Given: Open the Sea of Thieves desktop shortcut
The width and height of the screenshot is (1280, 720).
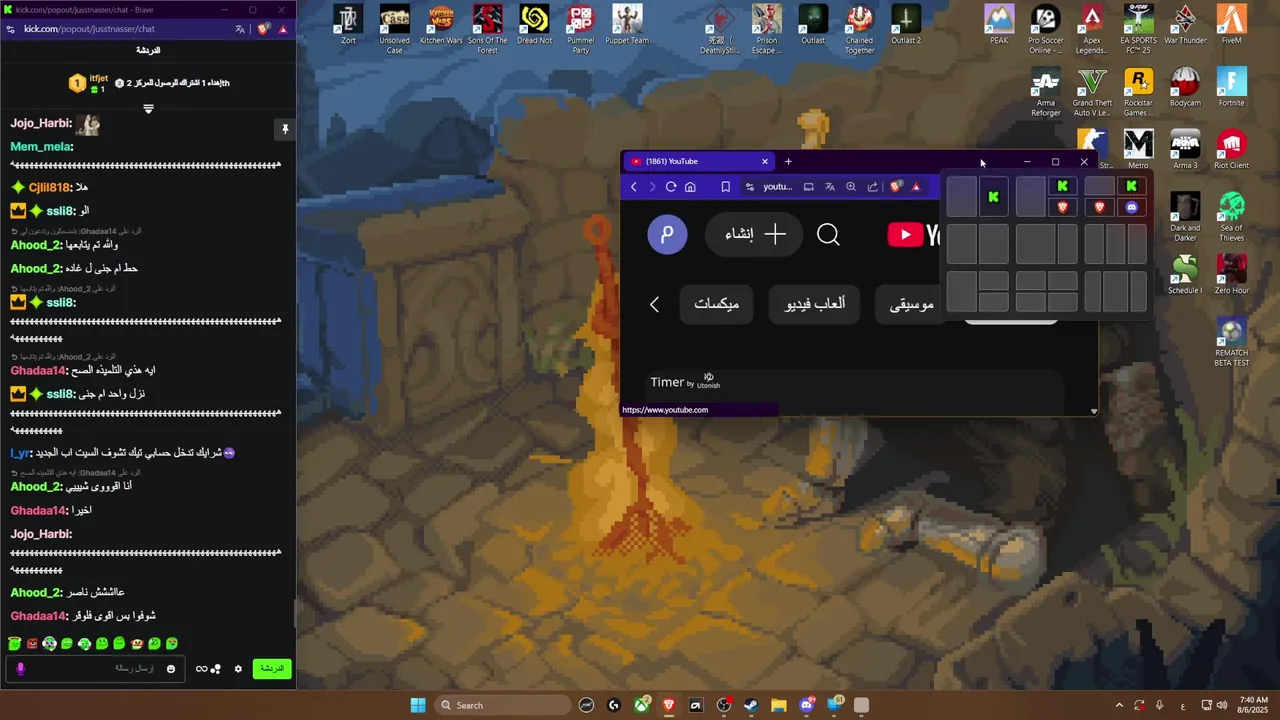Looking at the screenshot, I should [x=1231, y=217].
